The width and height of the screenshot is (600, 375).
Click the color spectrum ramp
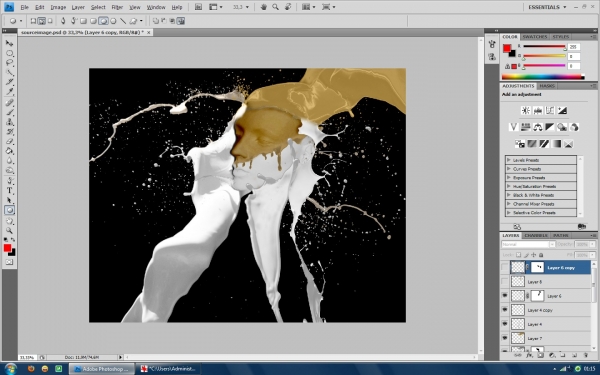pos(543,77)
